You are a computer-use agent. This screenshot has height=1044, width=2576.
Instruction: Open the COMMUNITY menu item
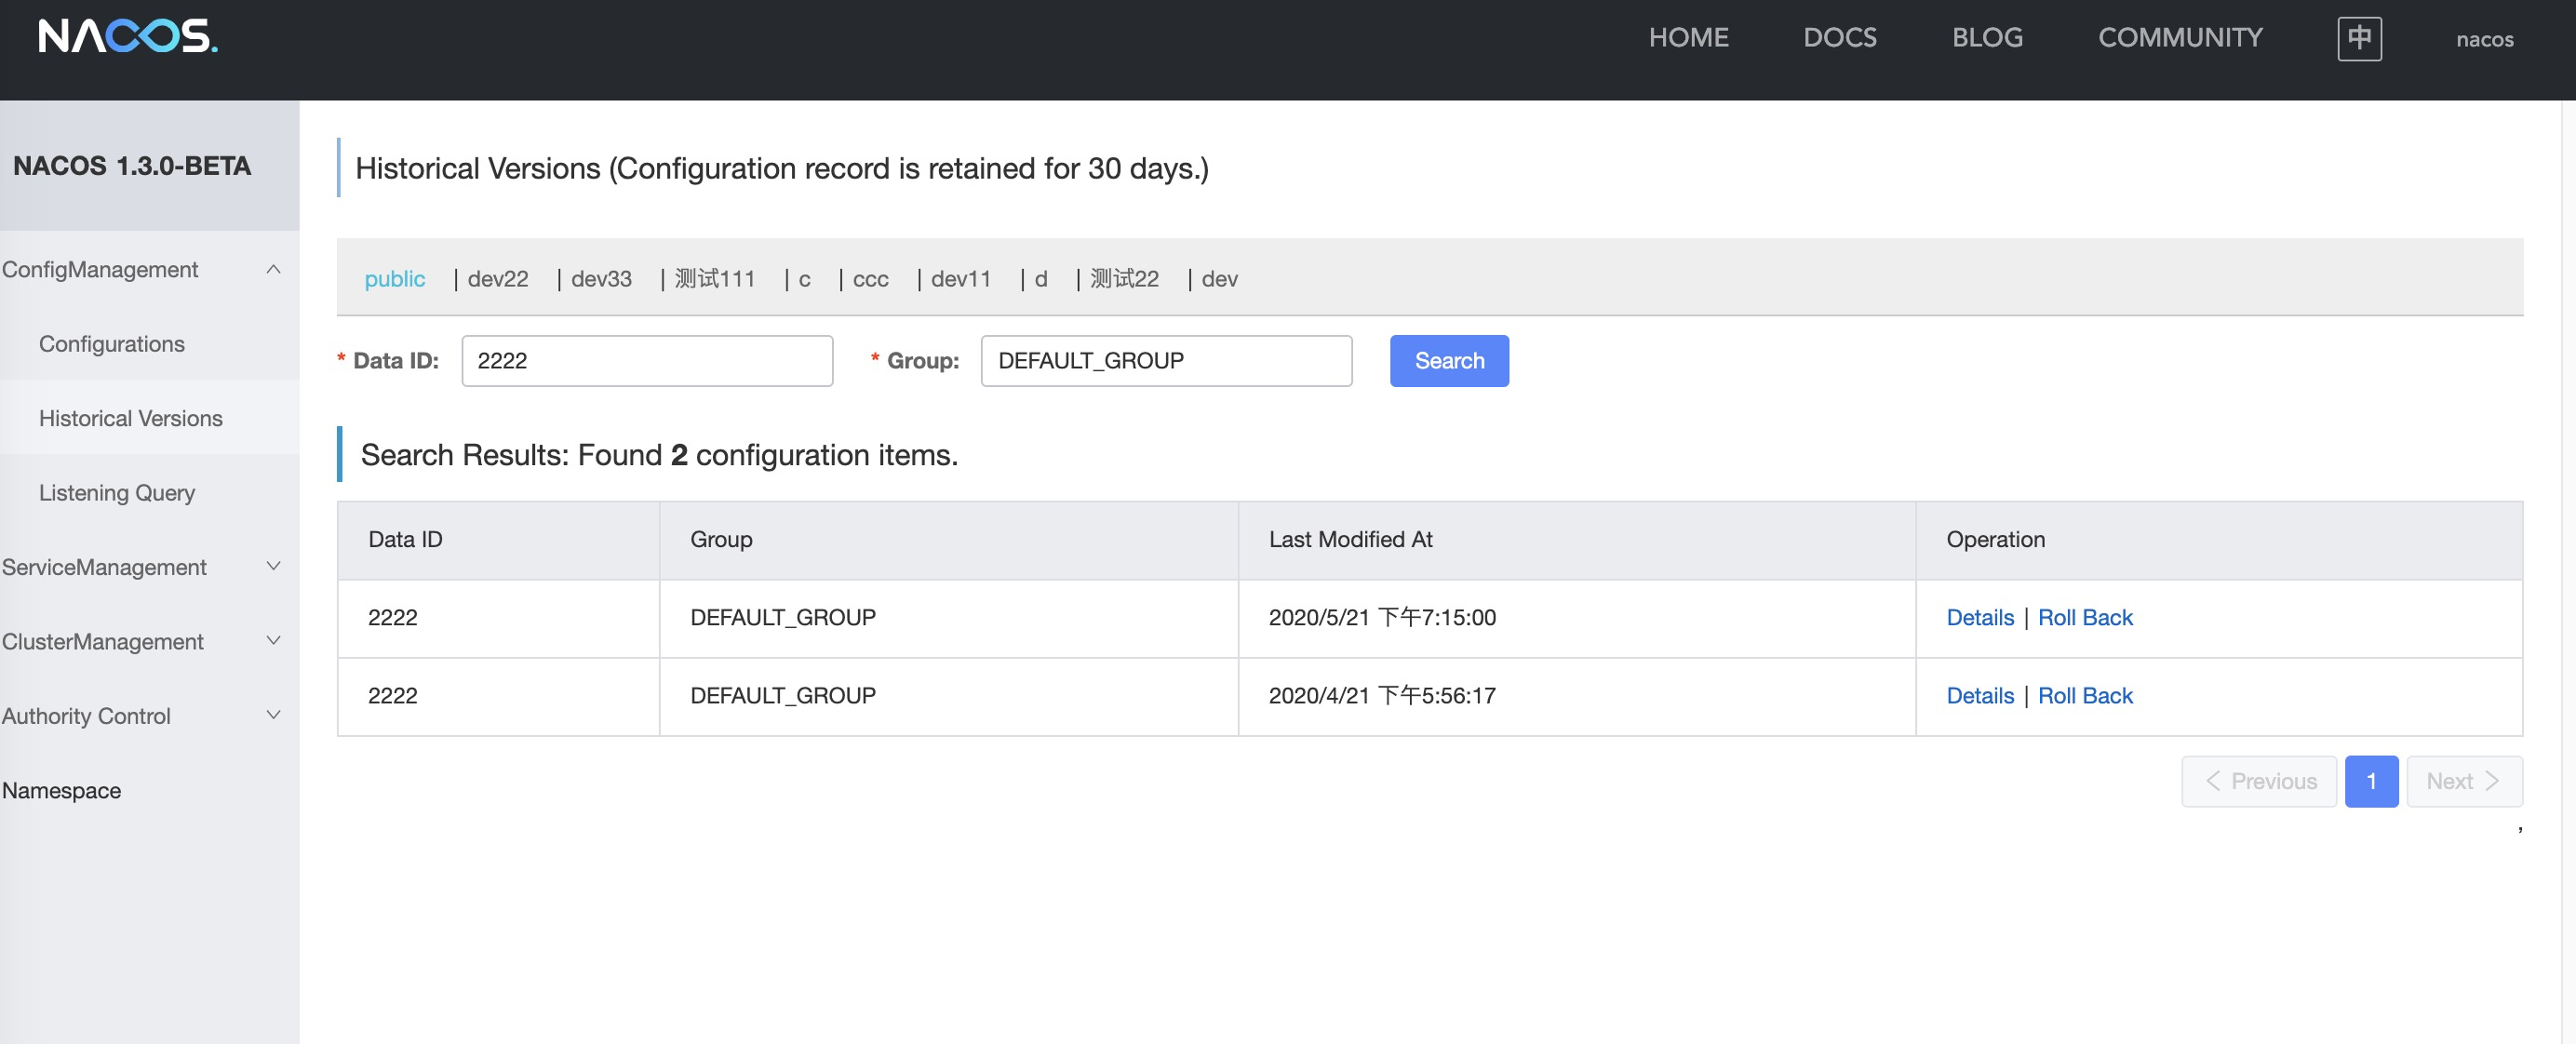2180,37
